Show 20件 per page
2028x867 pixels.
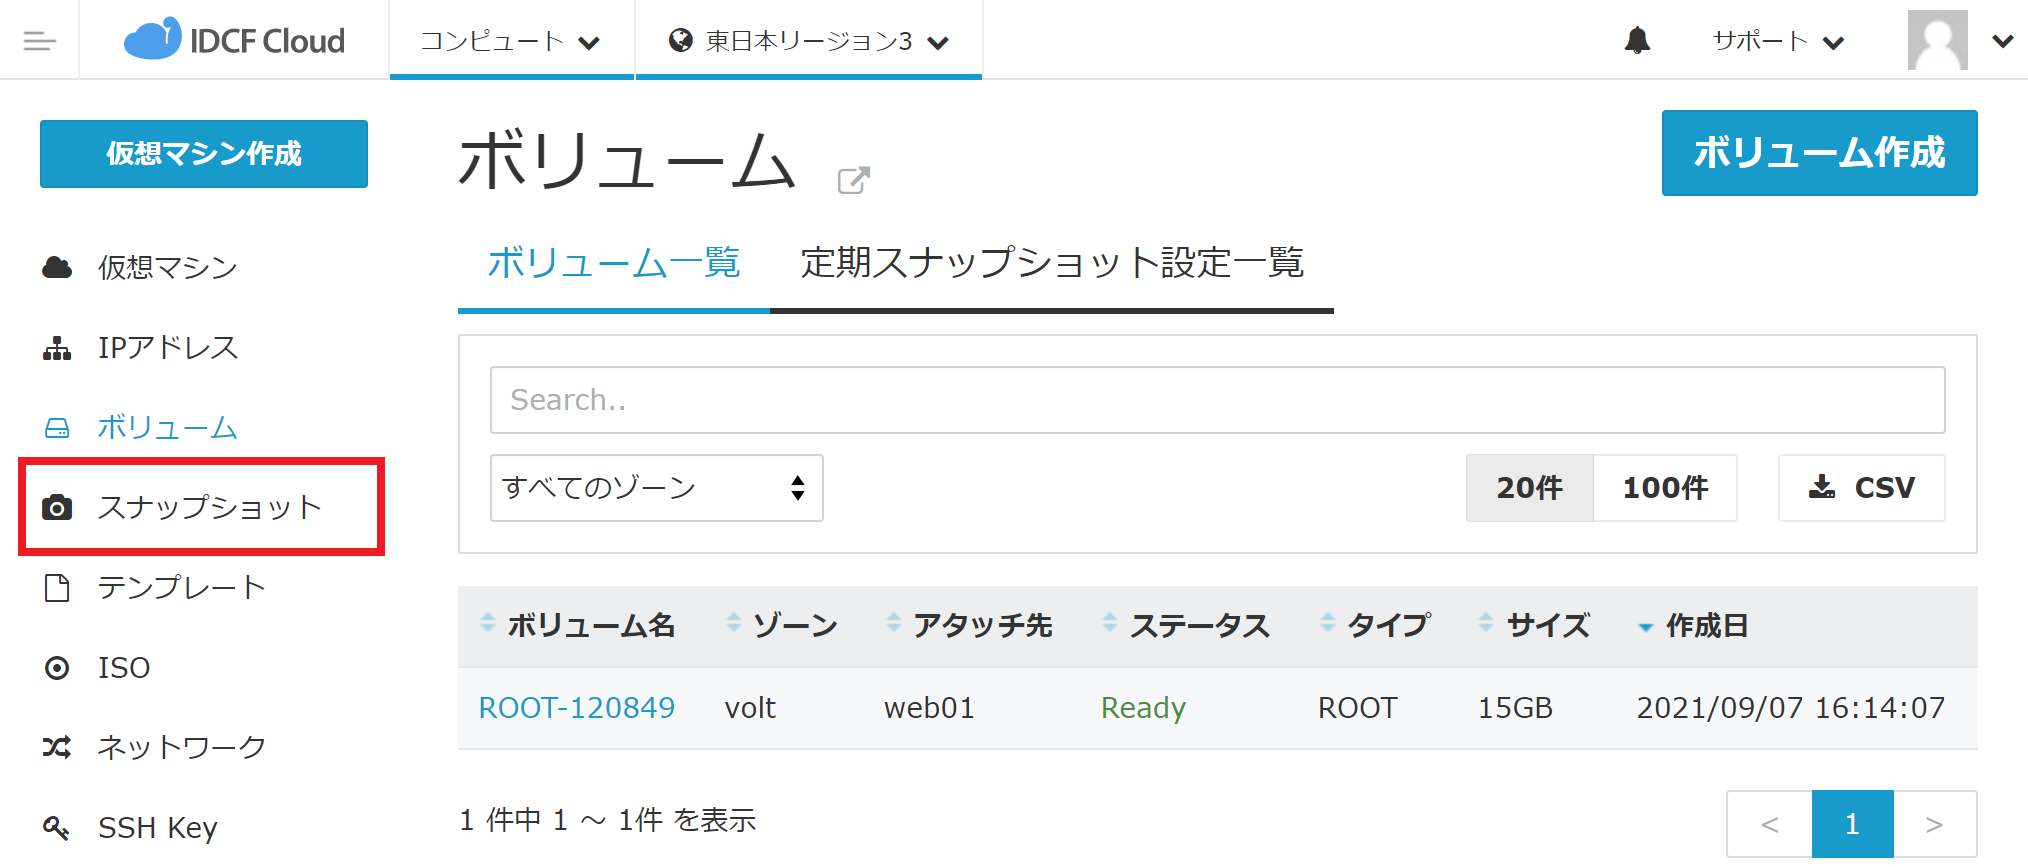1529,488
